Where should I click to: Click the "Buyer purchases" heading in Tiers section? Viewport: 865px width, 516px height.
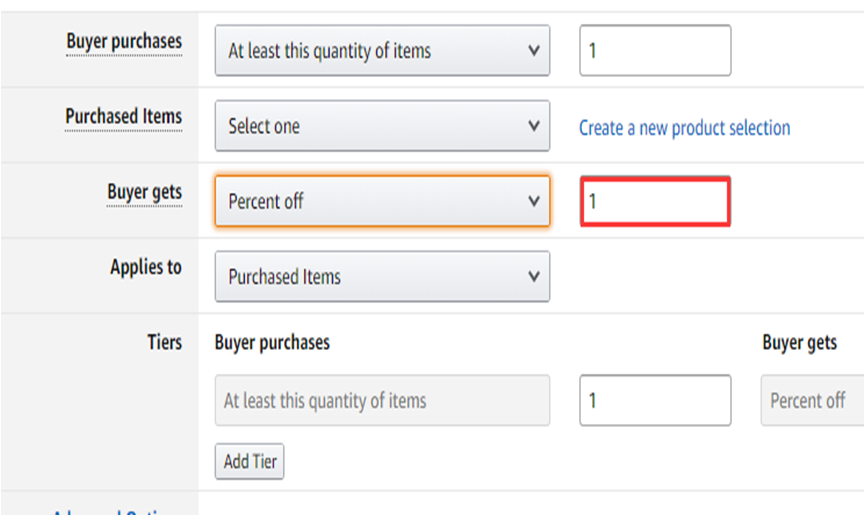point(272,342)
